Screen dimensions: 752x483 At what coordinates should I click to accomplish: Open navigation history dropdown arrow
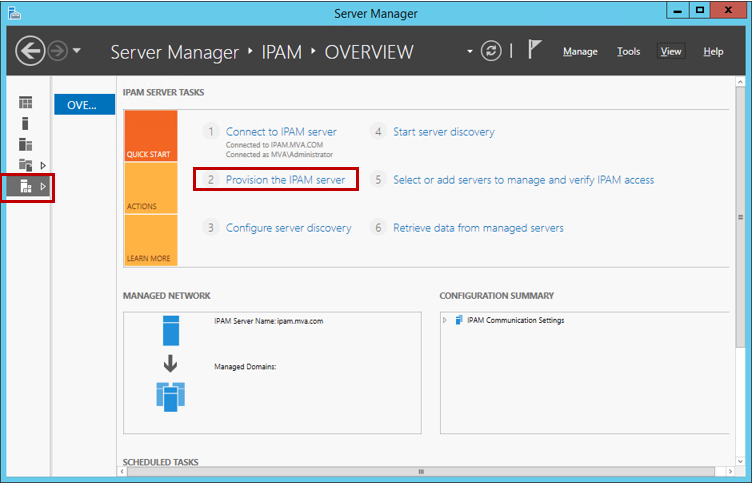point(77,50)
